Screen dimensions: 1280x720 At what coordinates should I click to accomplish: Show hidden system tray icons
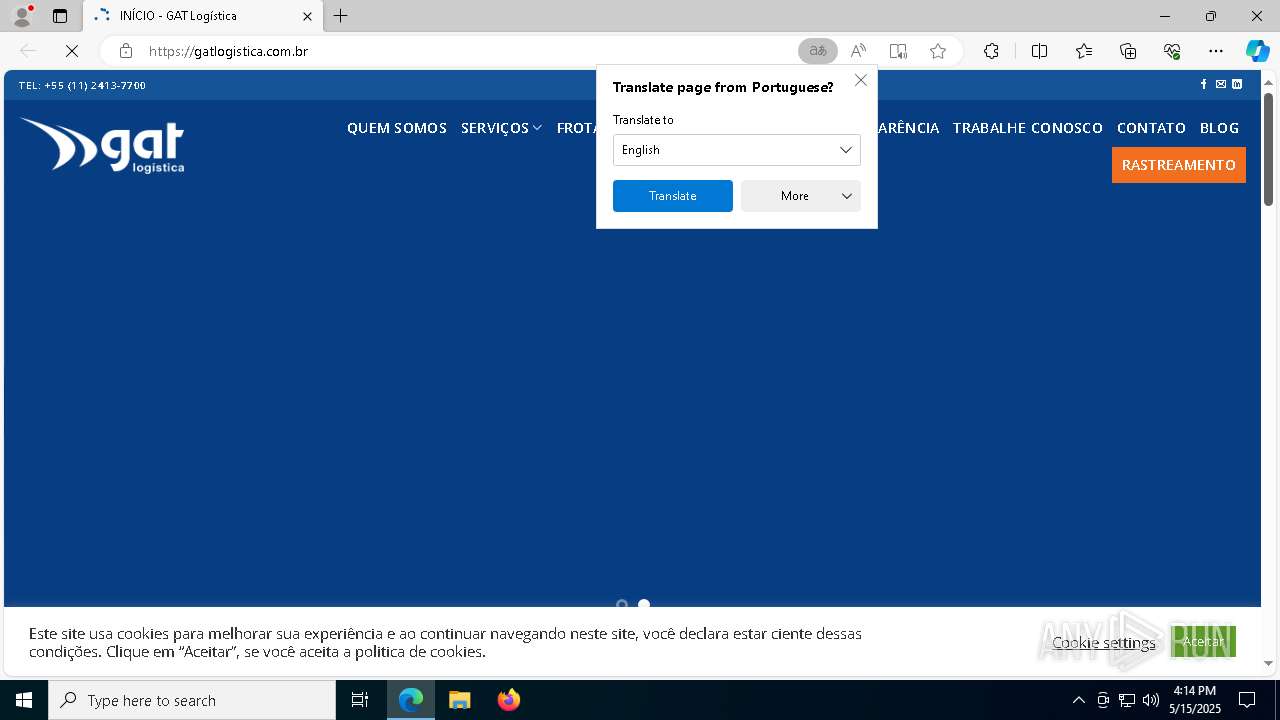(1078, 700)
